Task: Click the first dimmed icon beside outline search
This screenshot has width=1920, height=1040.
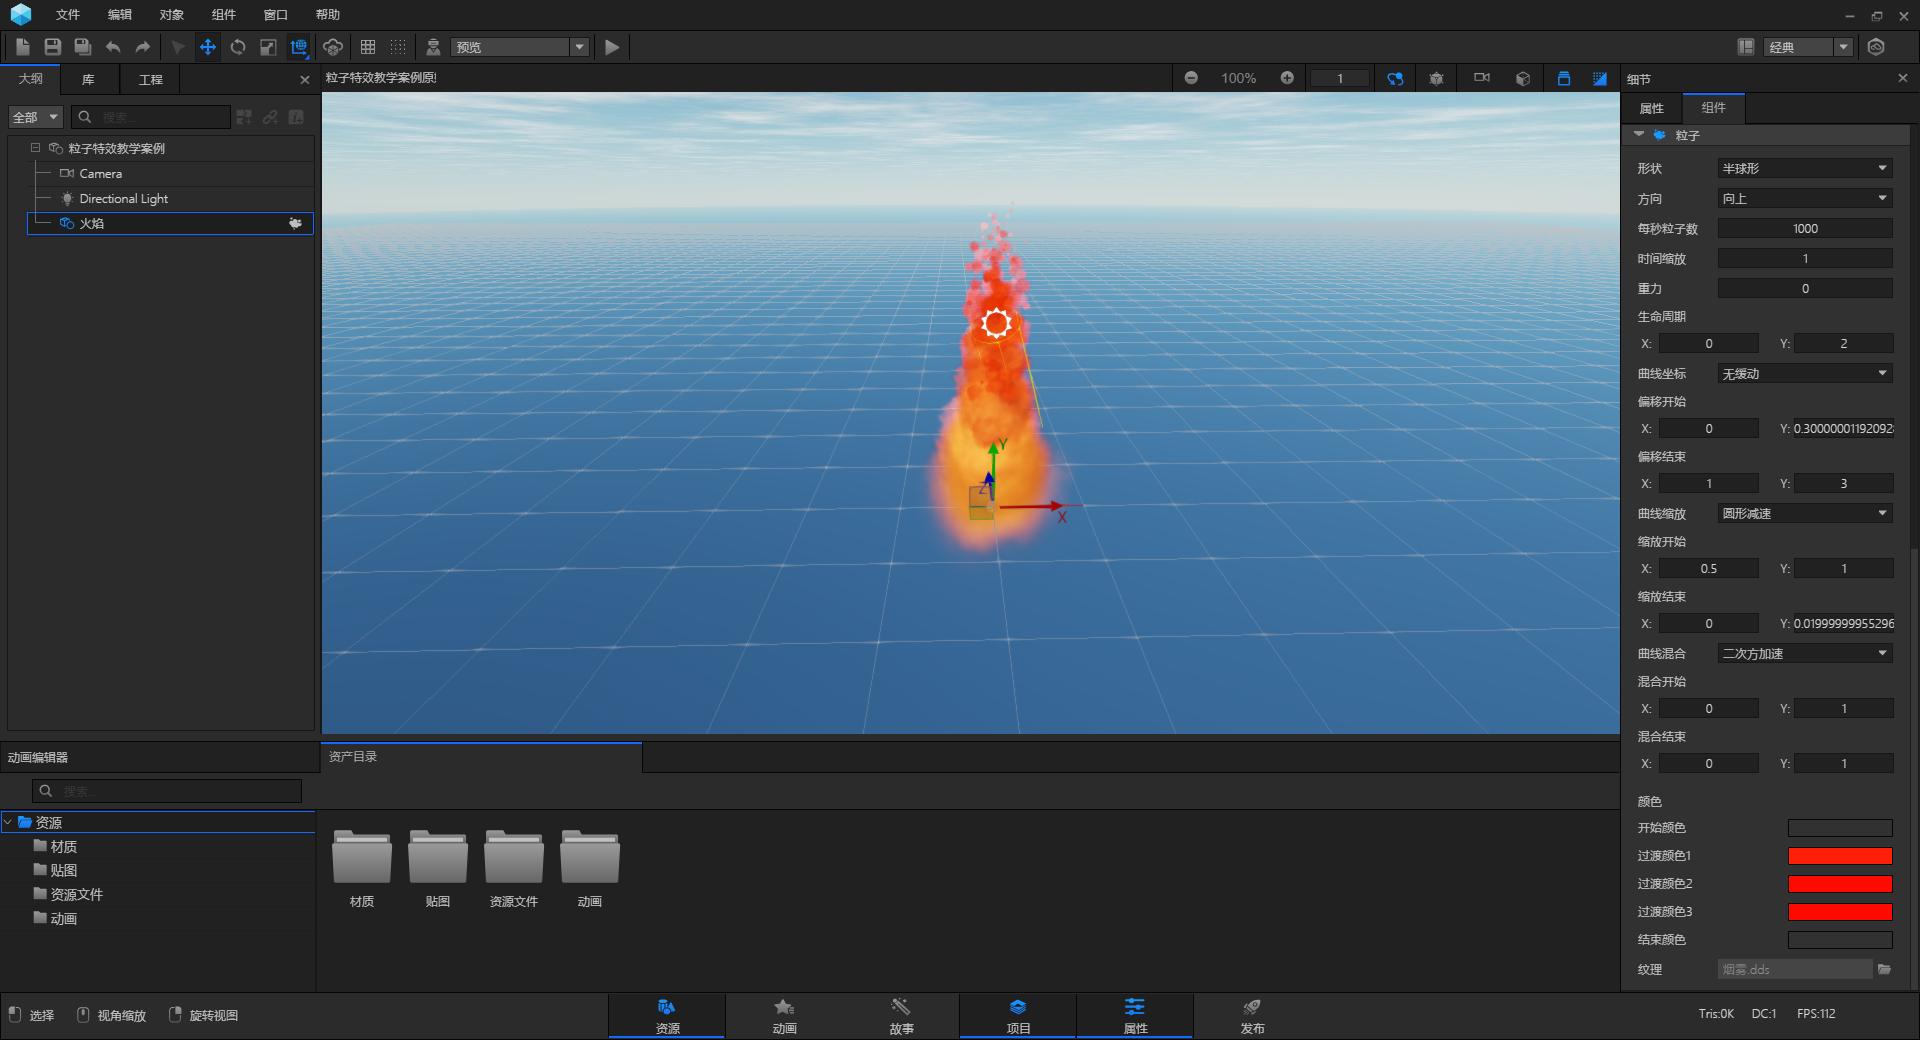Action: (244, 117)
